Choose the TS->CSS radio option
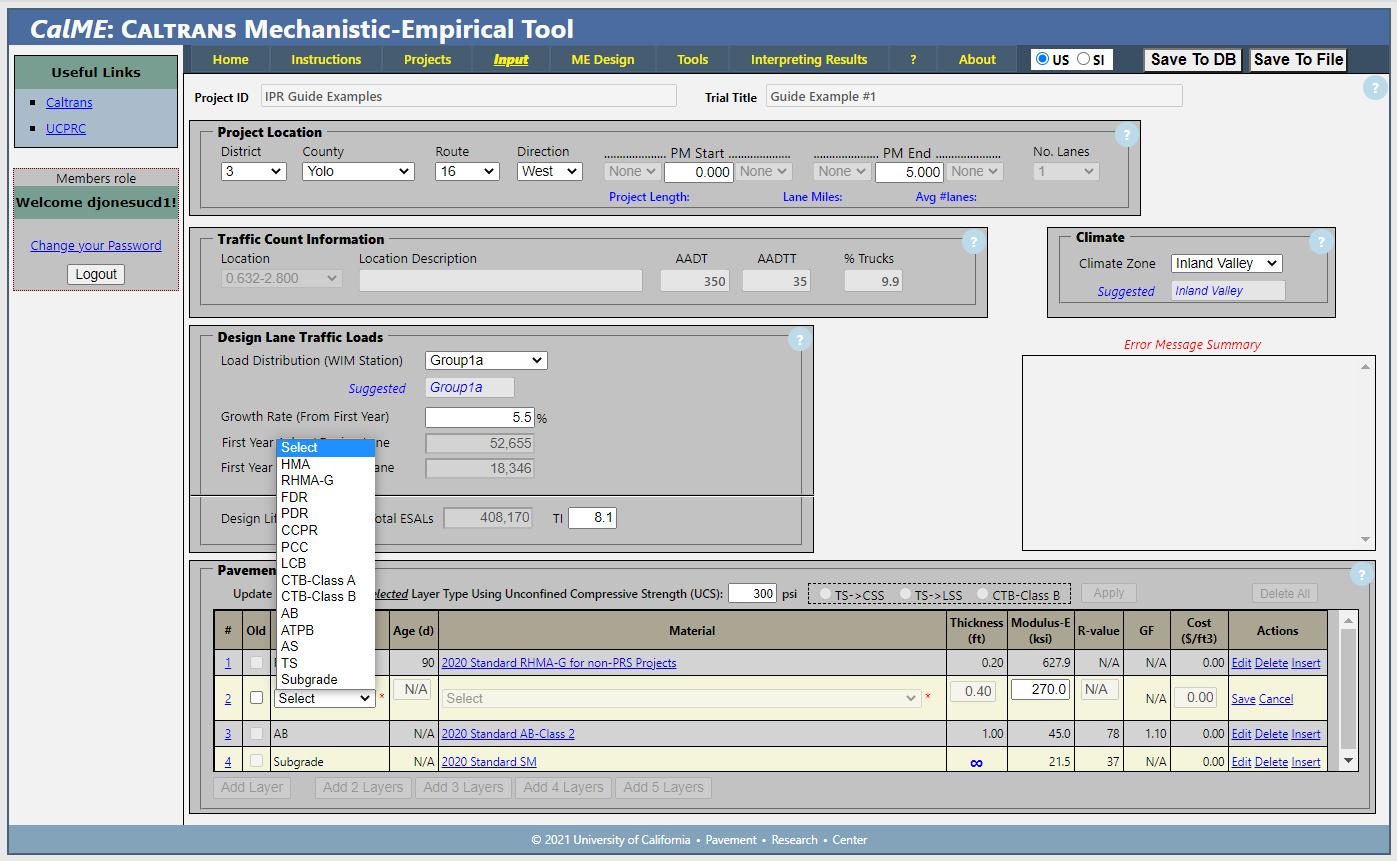Screen dimensions: 1397x861 coord(825,594)
